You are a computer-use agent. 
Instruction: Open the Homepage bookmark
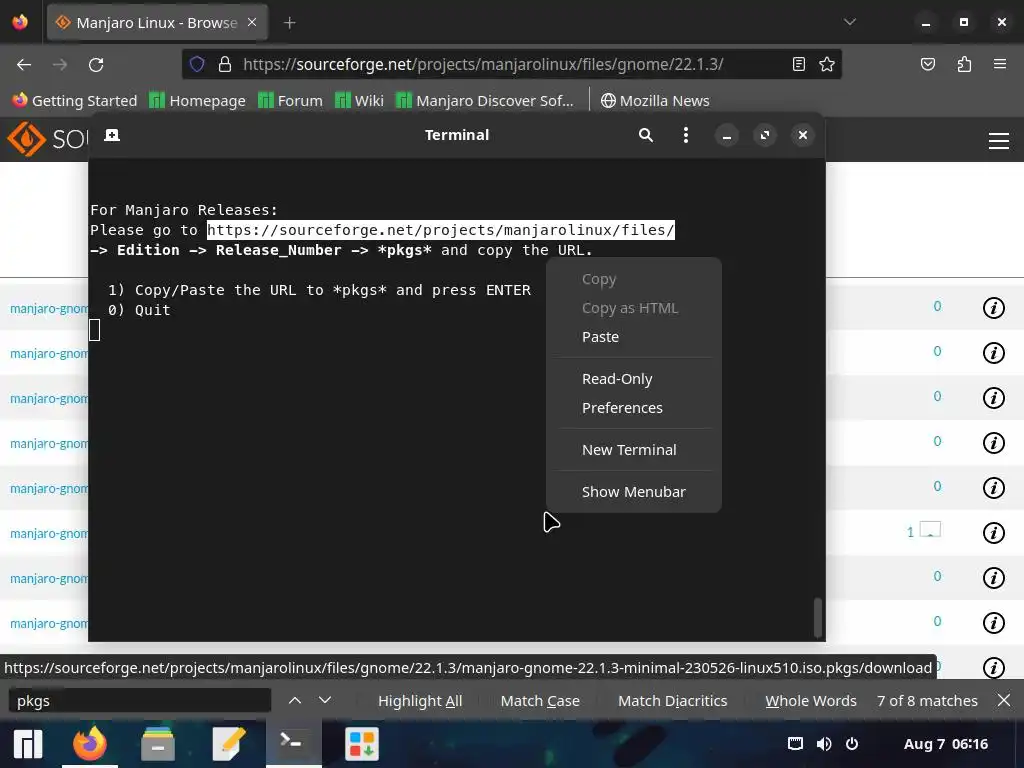click(197, 101)
